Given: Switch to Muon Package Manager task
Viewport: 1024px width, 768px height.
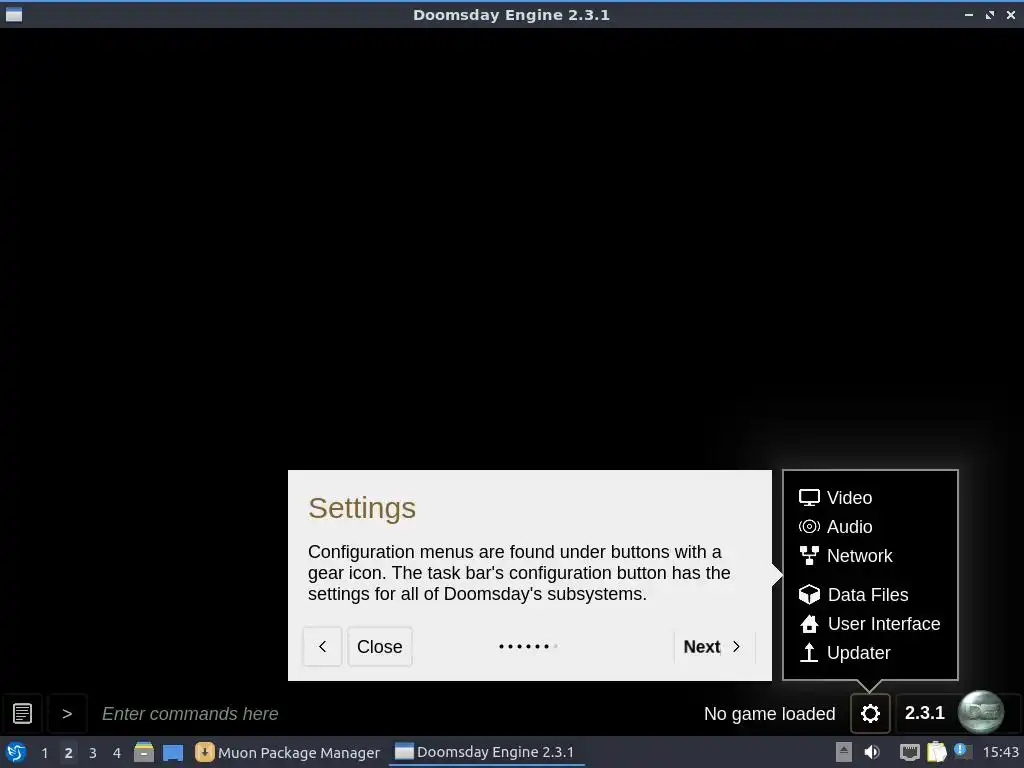Looking at the screenshot, I should click(287, 752).
